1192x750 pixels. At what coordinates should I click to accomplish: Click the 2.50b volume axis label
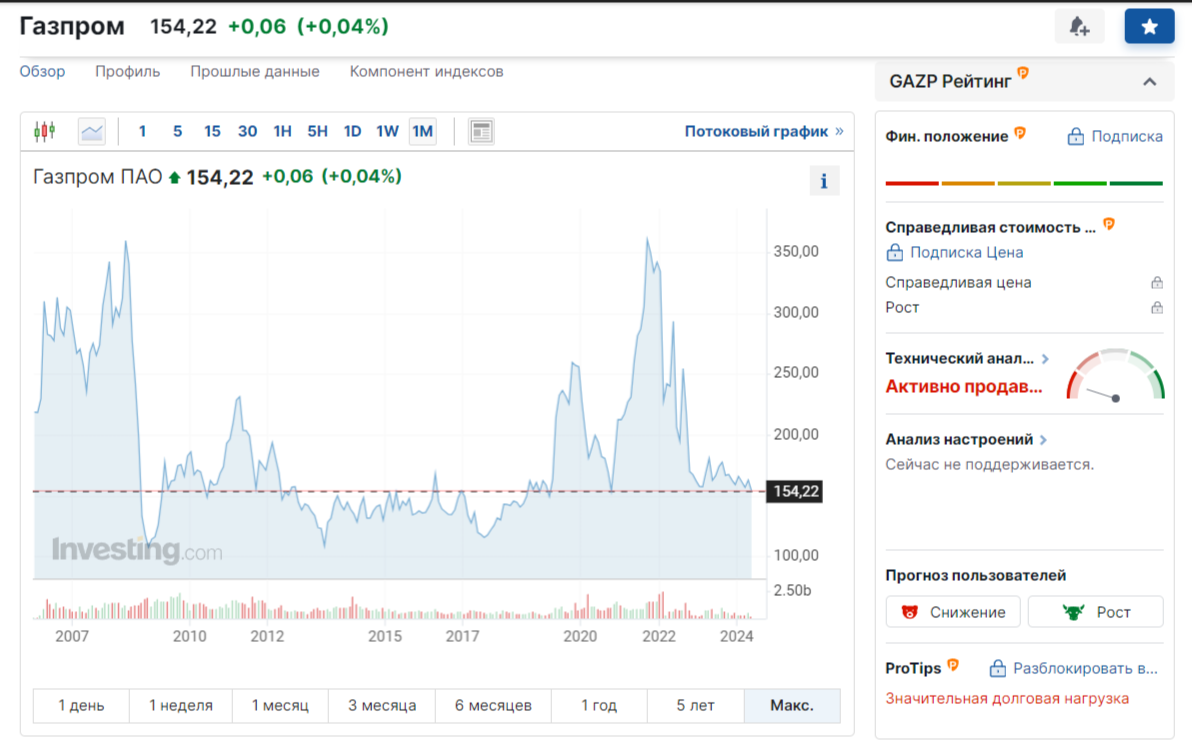pos(792,590)
